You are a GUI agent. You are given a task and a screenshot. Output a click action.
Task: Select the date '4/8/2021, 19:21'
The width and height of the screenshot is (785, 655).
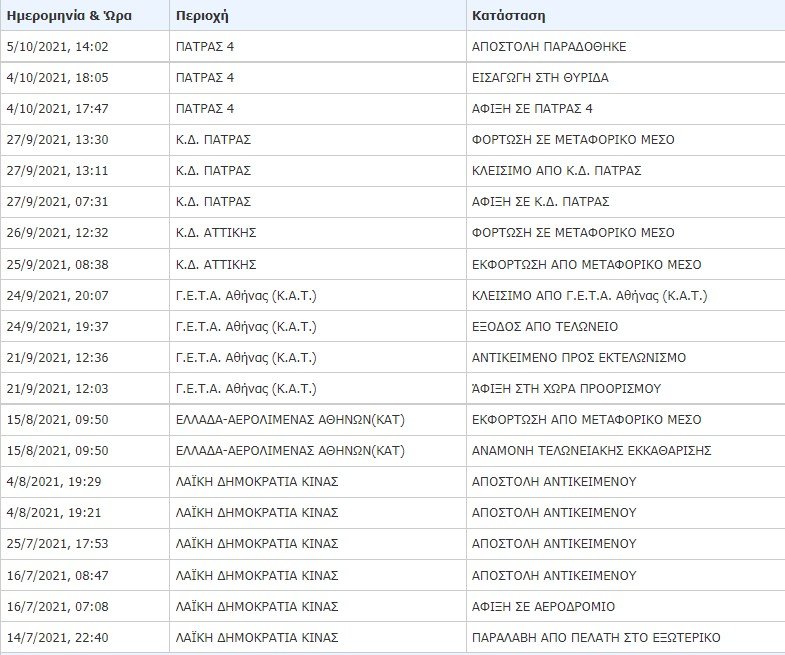54,513
